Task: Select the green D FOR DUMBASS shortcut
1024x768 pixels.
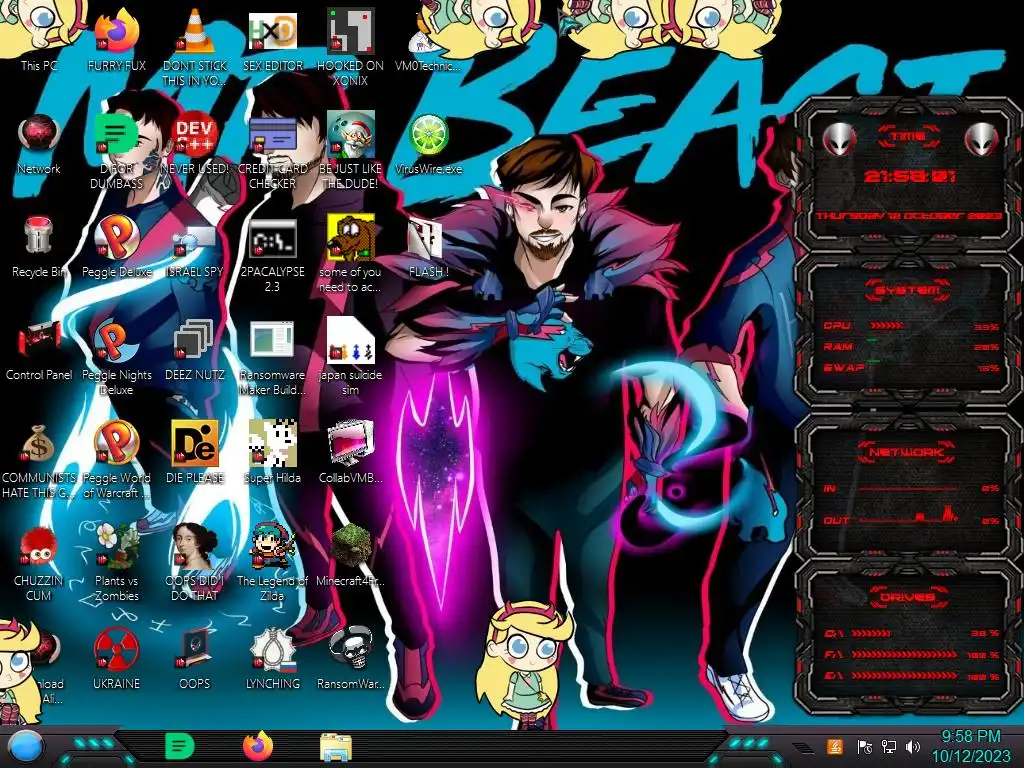Action: pyautogui.click(x=117, y=150)
